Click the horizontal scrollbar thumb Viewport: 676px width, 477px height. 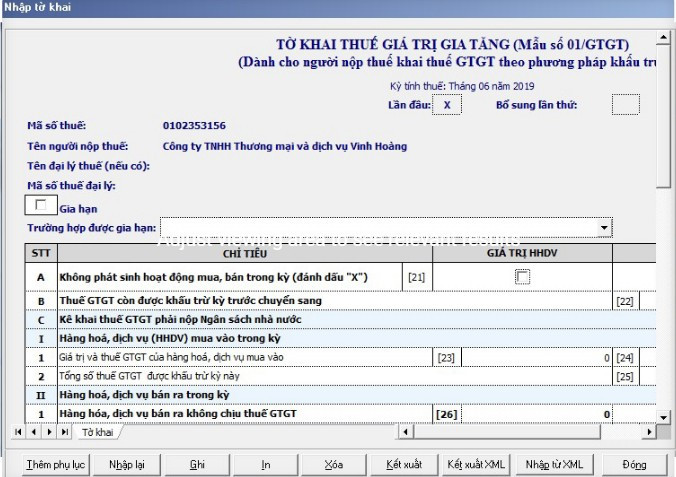tap(507, 432)
